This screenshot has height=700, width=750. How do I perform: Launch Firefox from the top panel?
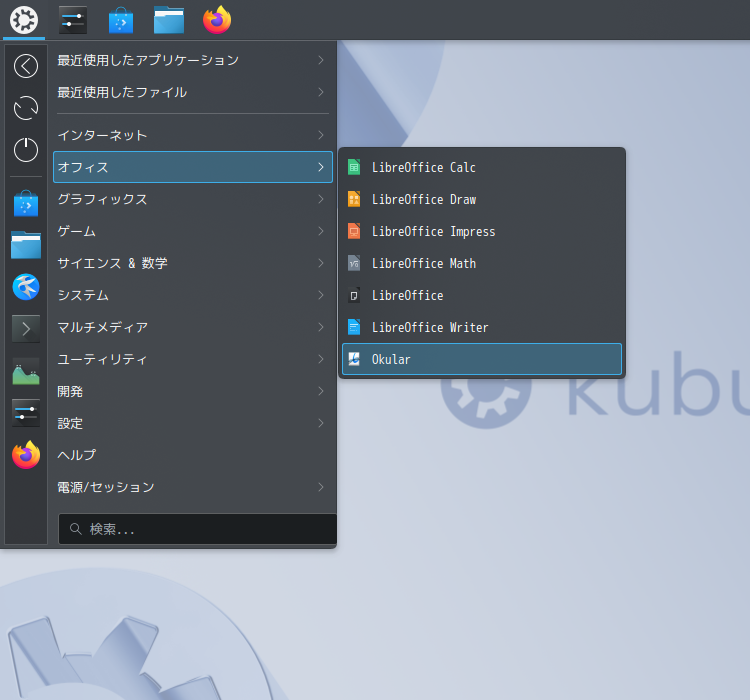tap(217, 20)
